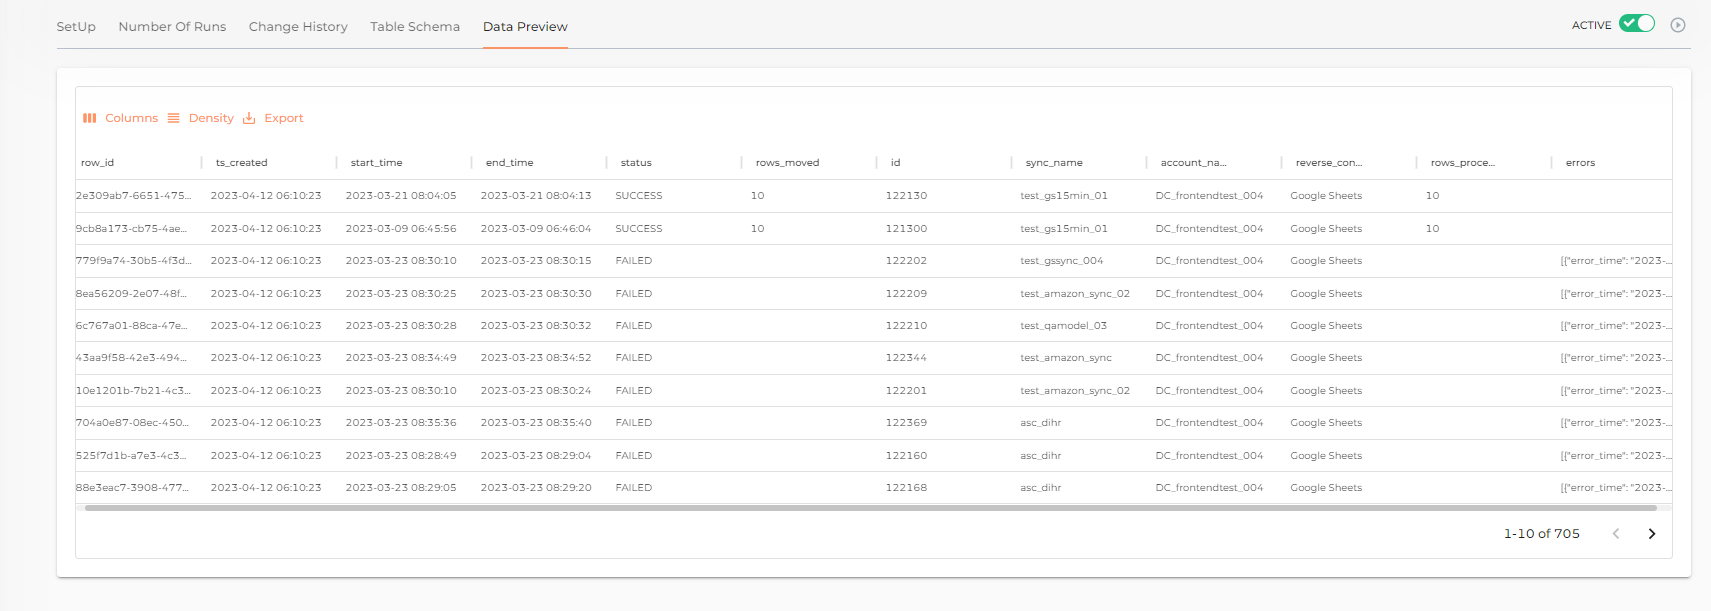The image size is (1711, 611).
Task: Click id value 122369
Action: coord(906,423)
